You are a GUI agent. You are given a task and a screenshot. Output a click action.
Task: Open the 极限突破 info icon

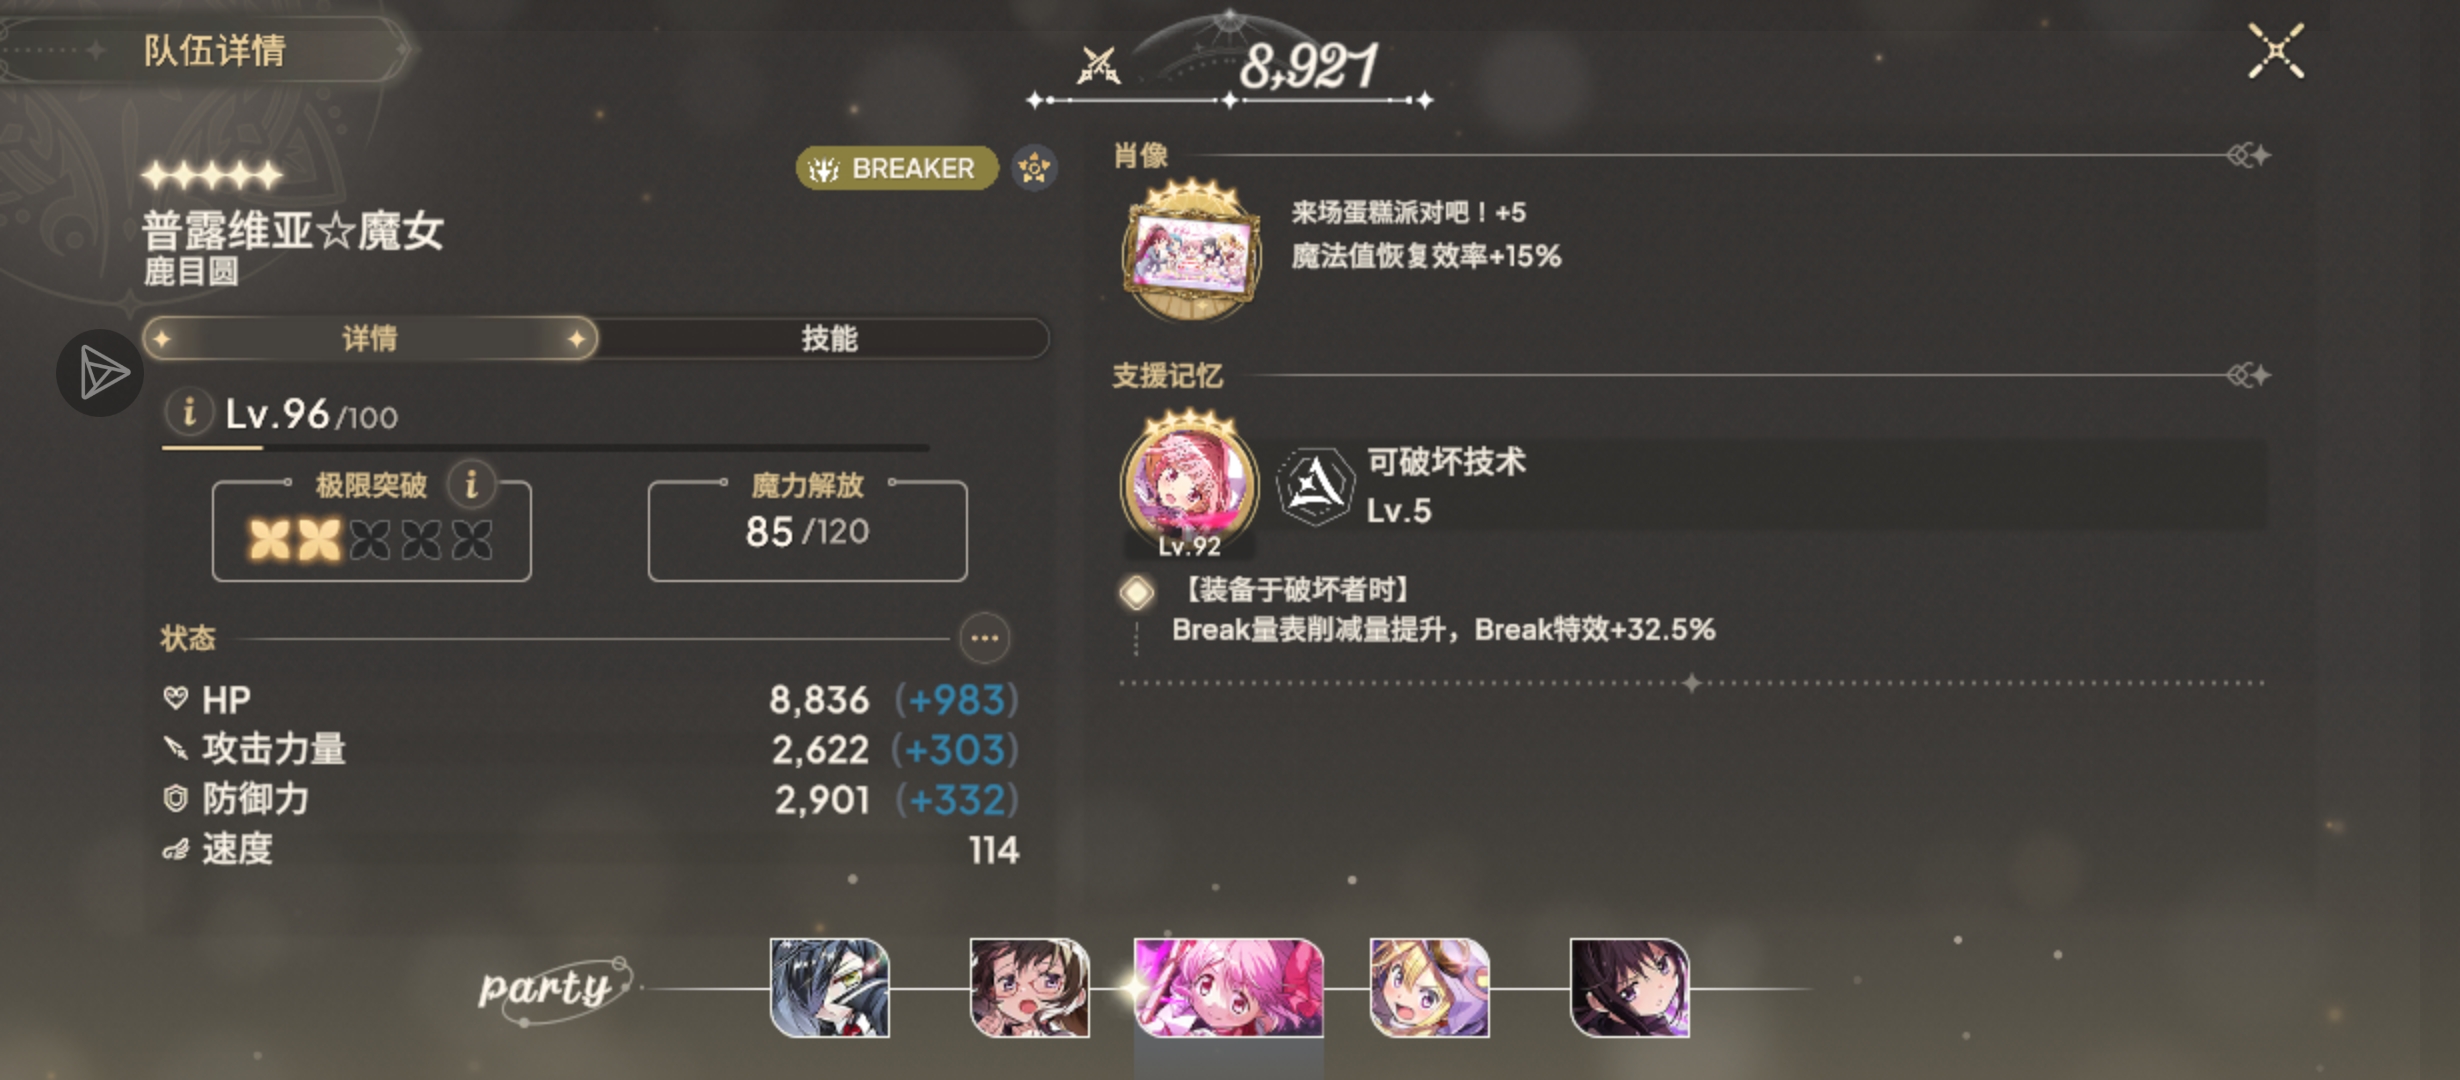coord(472,484)
